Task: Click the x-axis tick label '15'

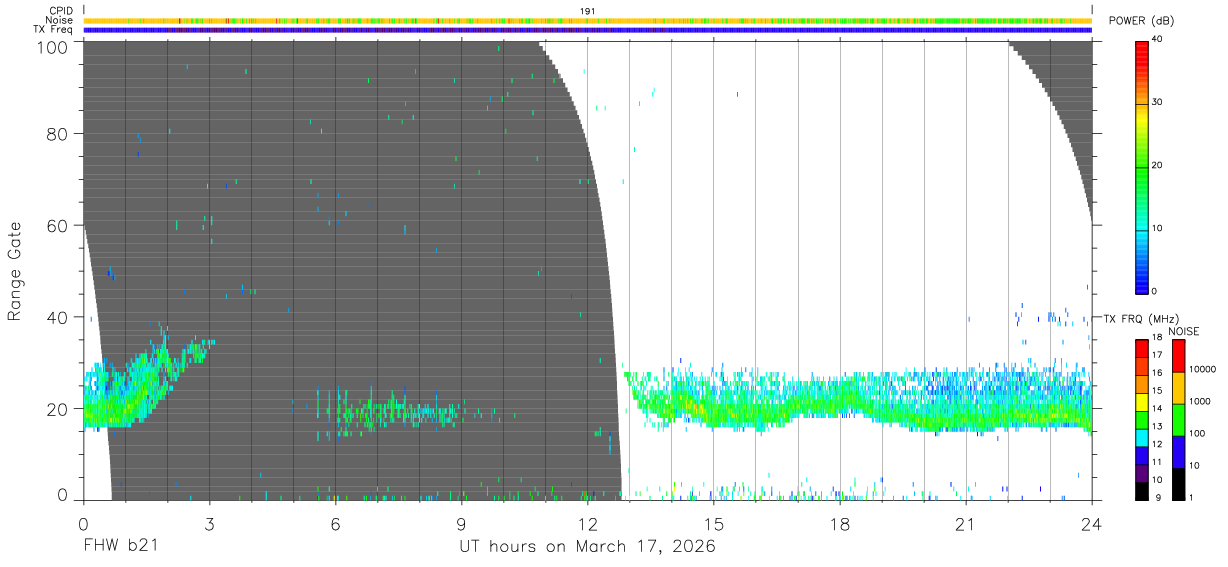Action: 713,524
